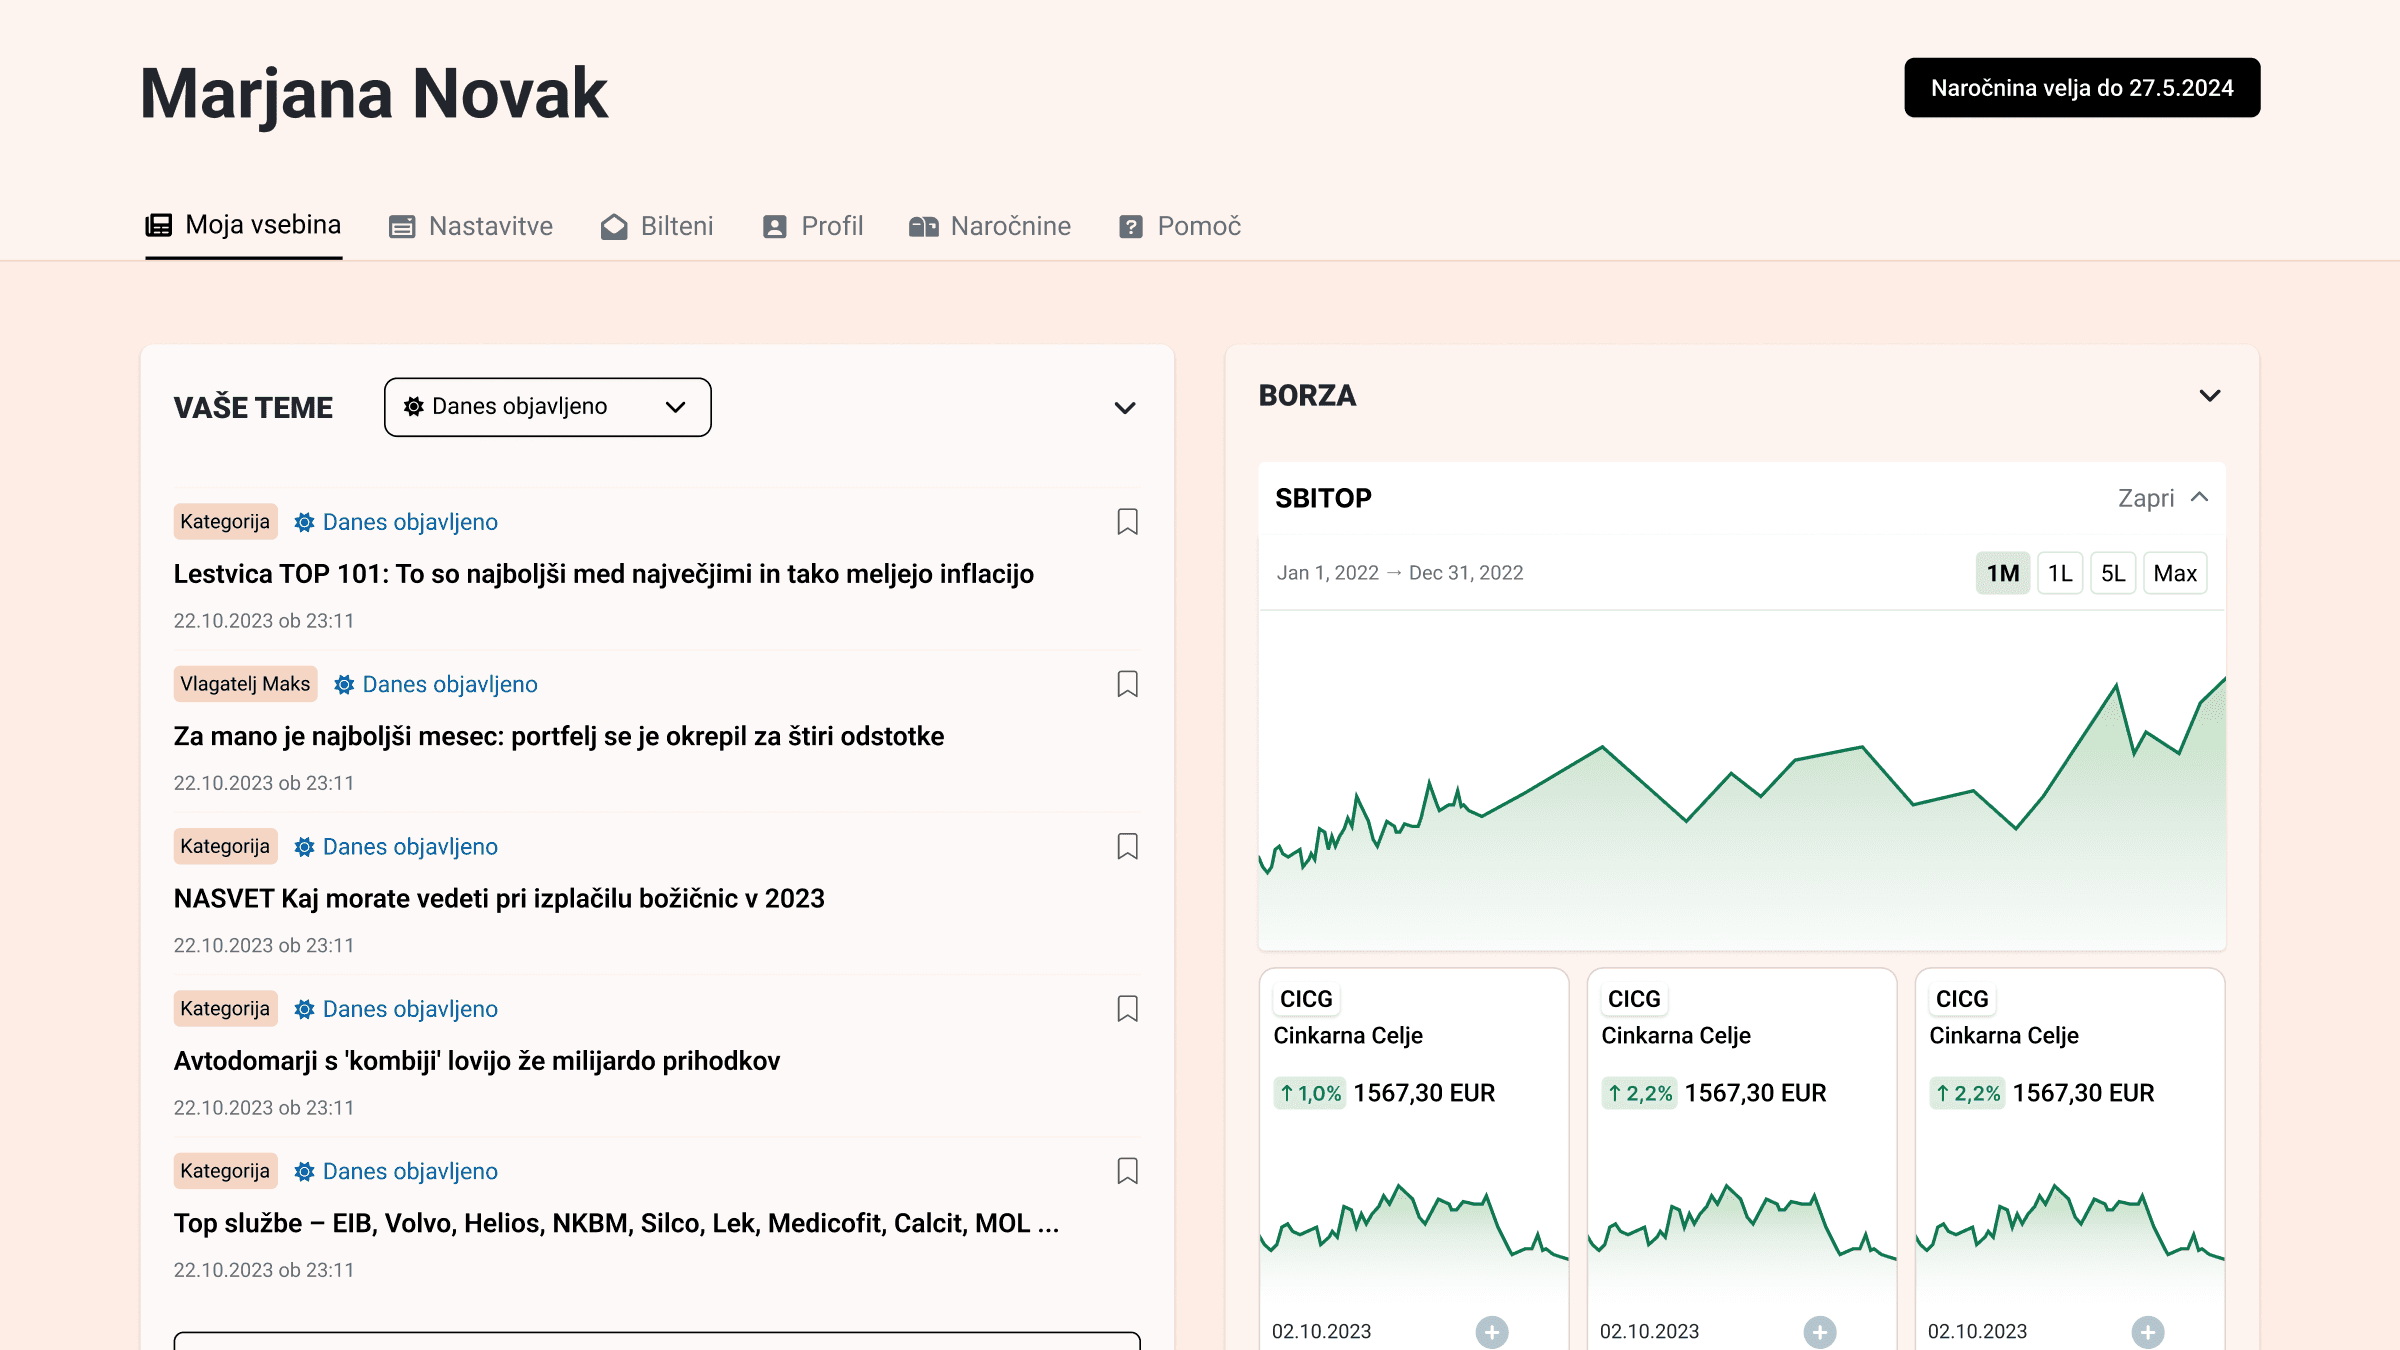Collapse the BORZA panel chevron
The image size is (2400, 1350).
click(x=2210, y=396)
